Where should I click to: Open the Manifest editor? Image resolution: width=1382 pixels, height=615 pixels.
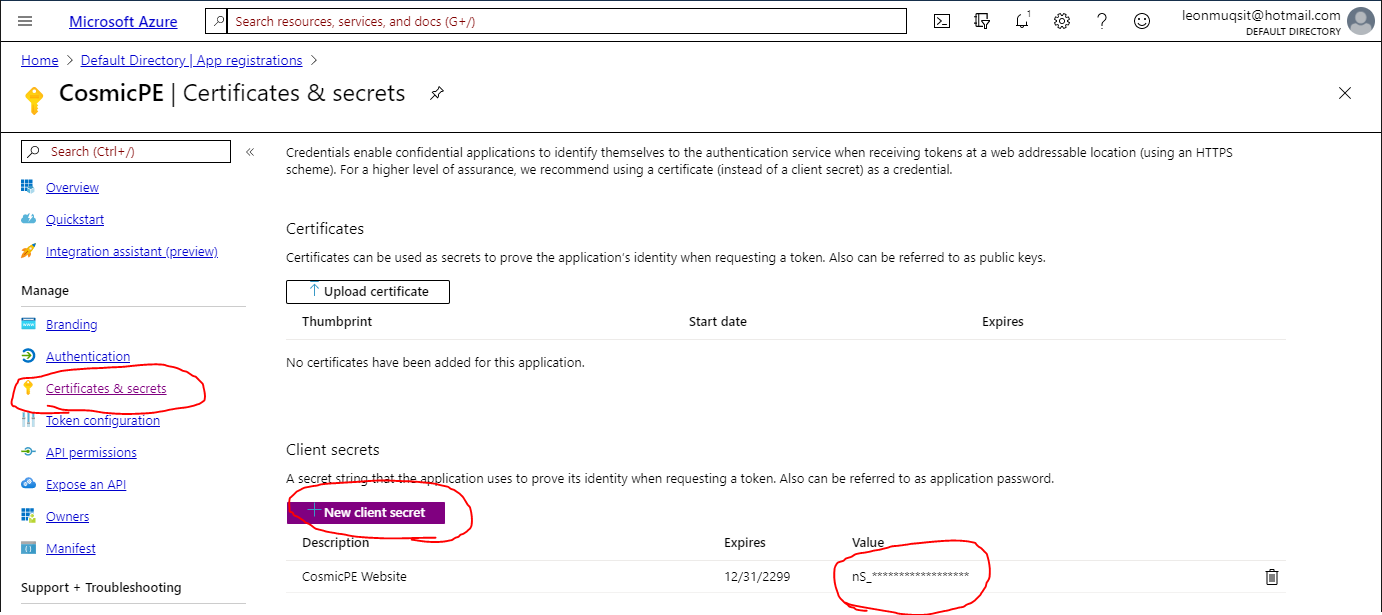(71, 548)
